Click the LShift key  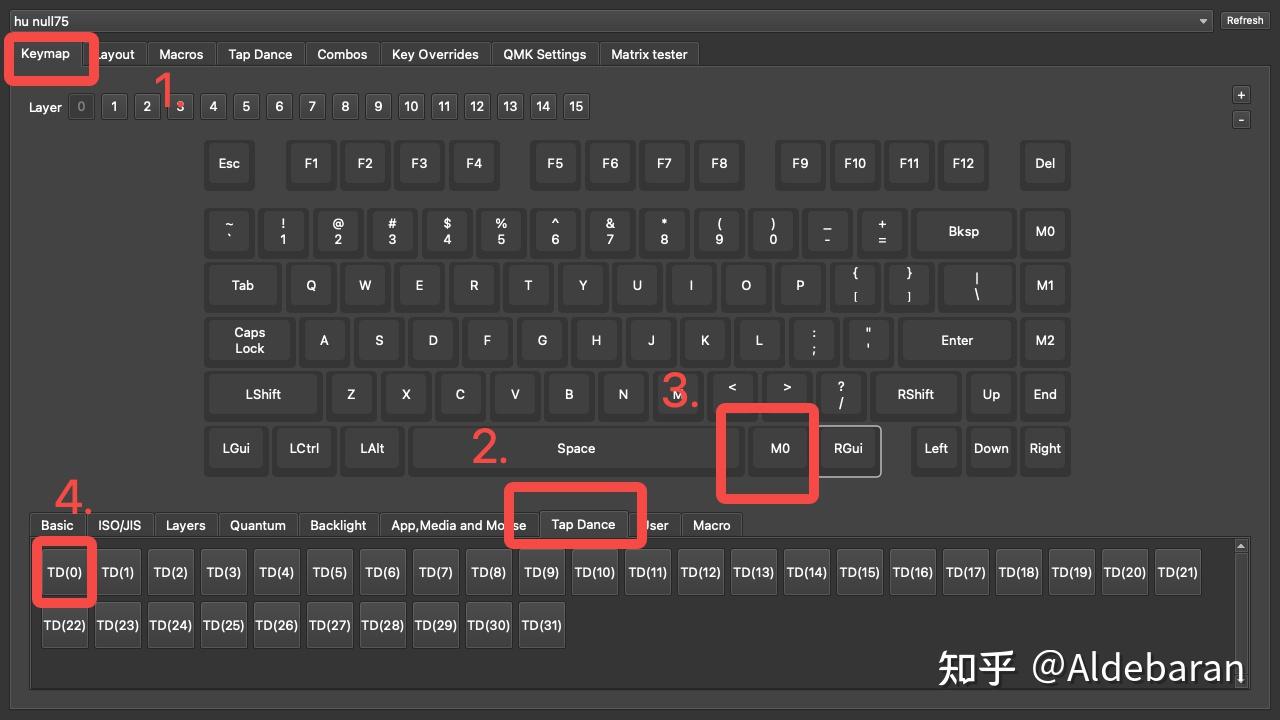tap(263, 394)
